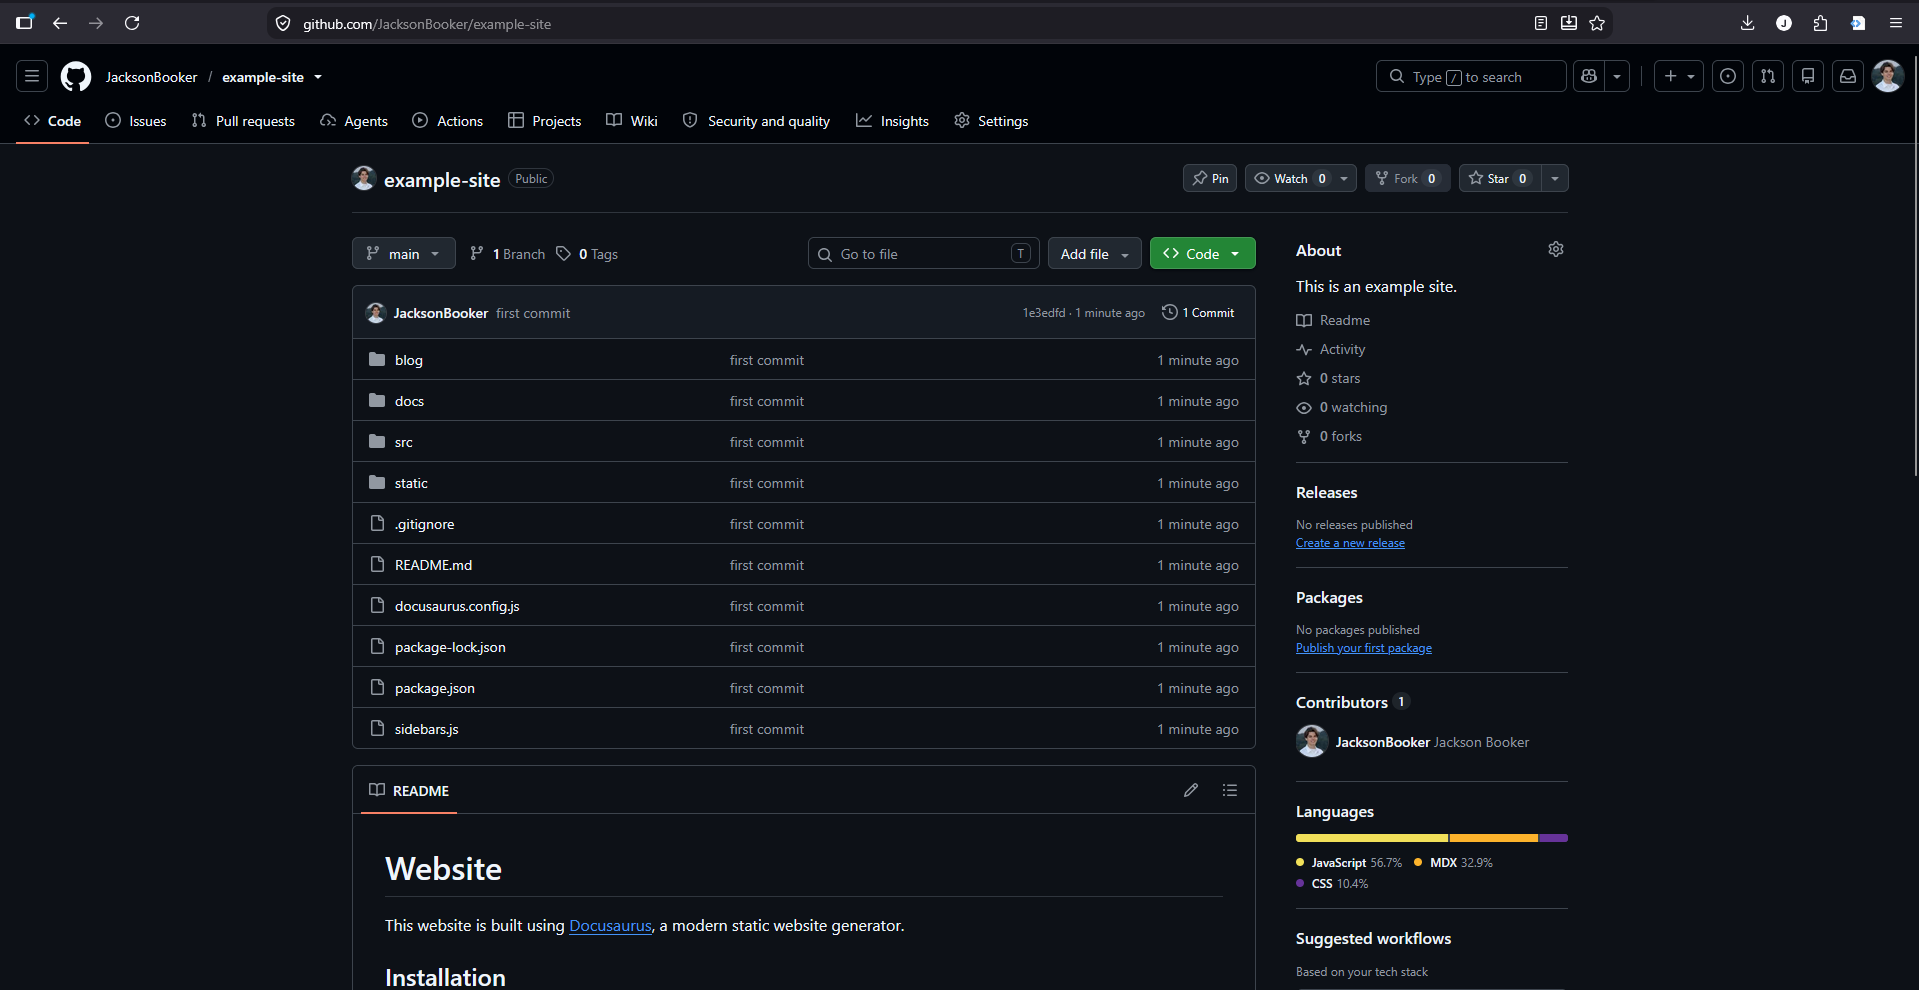Open the .gitignore file

point(424,524)
